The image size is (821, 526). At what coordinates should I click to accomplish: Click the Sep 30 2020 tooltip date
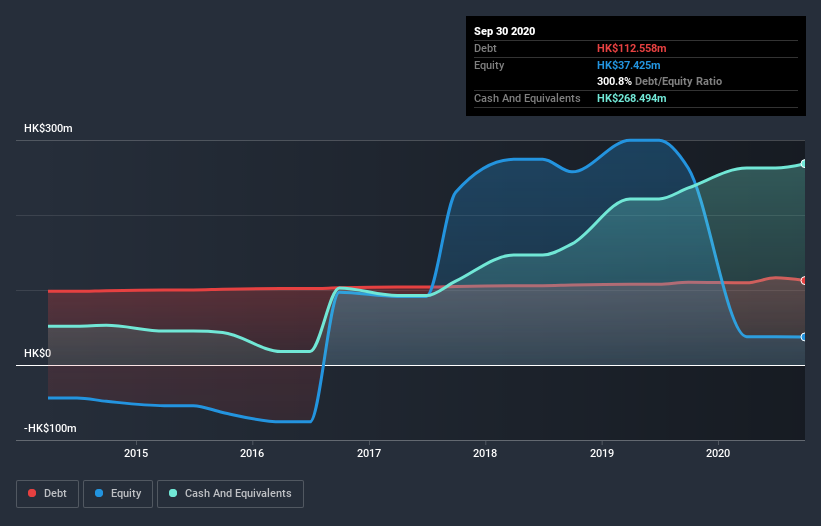tap(505, 31)
